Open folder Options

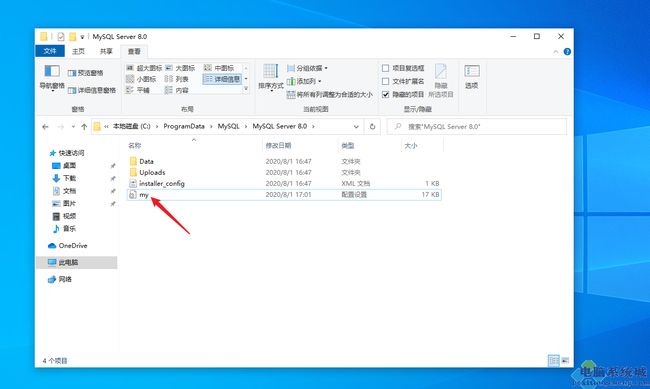[x=472, y=78]
